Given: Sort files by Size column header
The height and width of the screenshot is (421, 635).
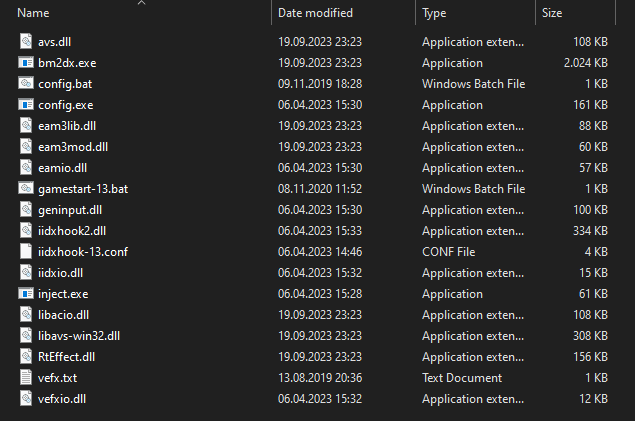Looking at the screenshot, I should 552,13.
